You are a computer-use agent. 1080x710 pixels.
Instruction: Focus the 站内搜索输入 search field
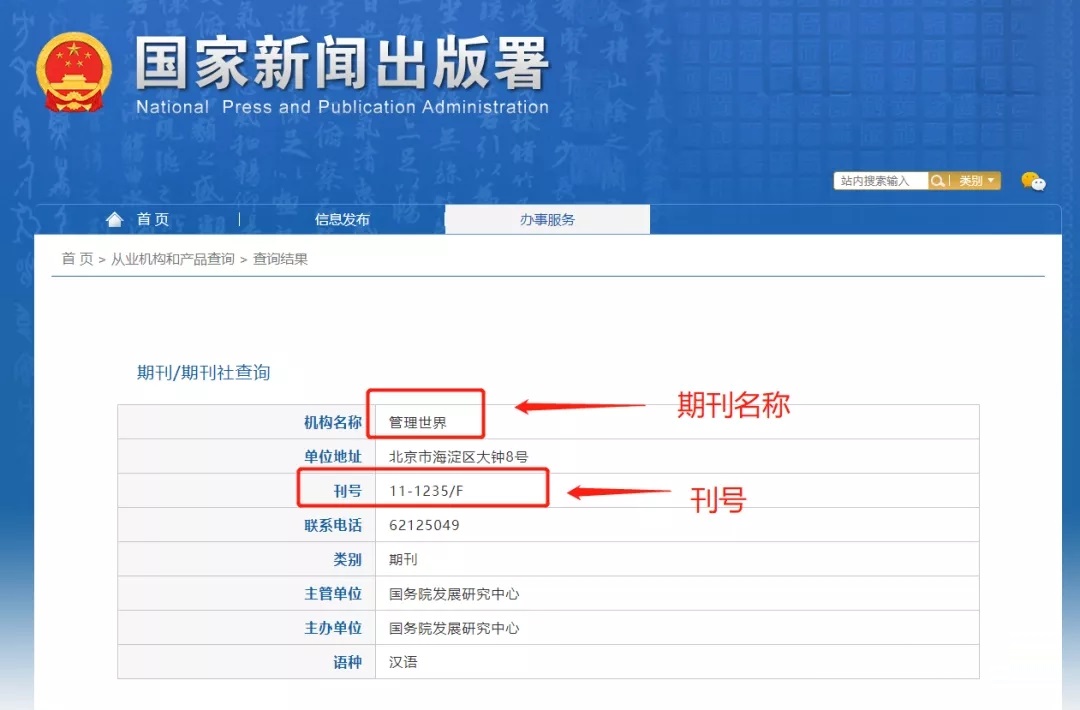881,181
